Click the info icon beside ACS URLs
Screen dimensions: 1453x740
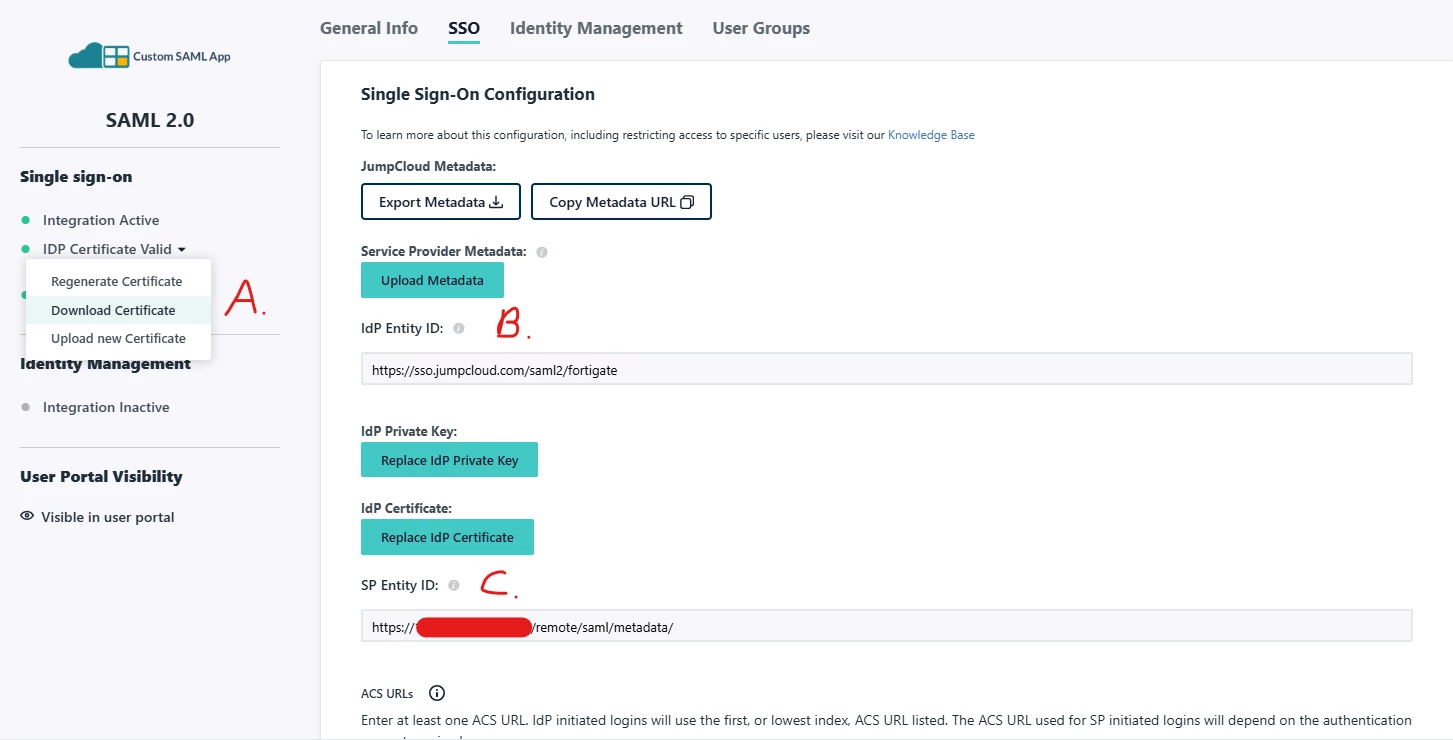click(437, 693)
